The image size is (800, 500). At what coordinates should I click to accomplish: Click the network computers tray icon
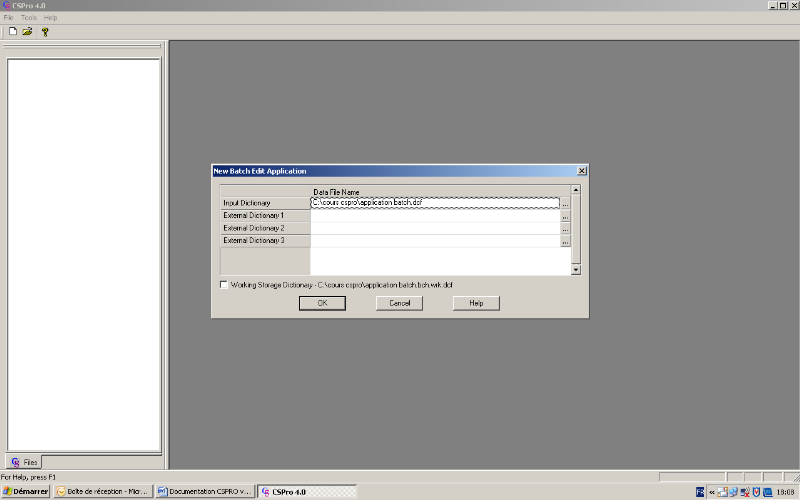pos(733,492)
